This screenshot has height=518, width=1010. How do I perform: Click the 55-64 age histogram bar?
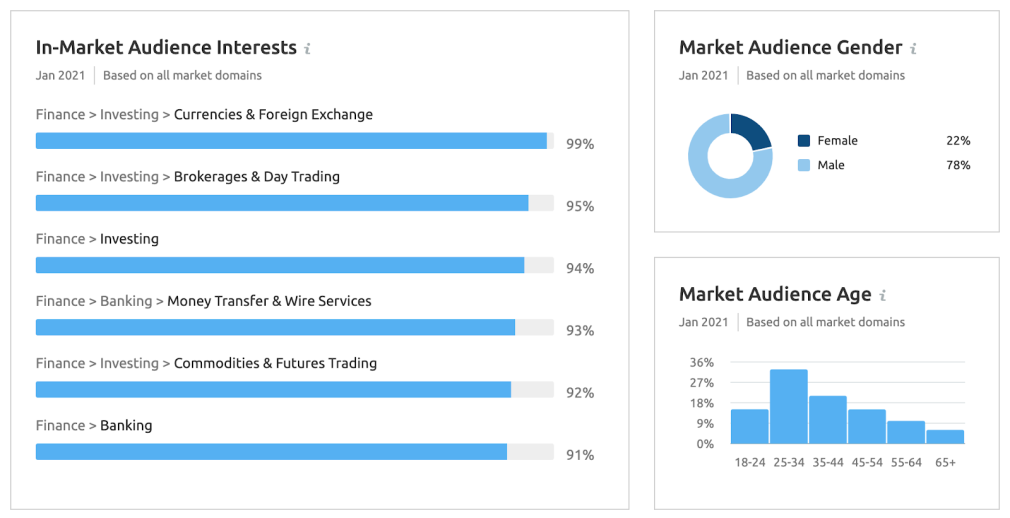tap(906, 432)
